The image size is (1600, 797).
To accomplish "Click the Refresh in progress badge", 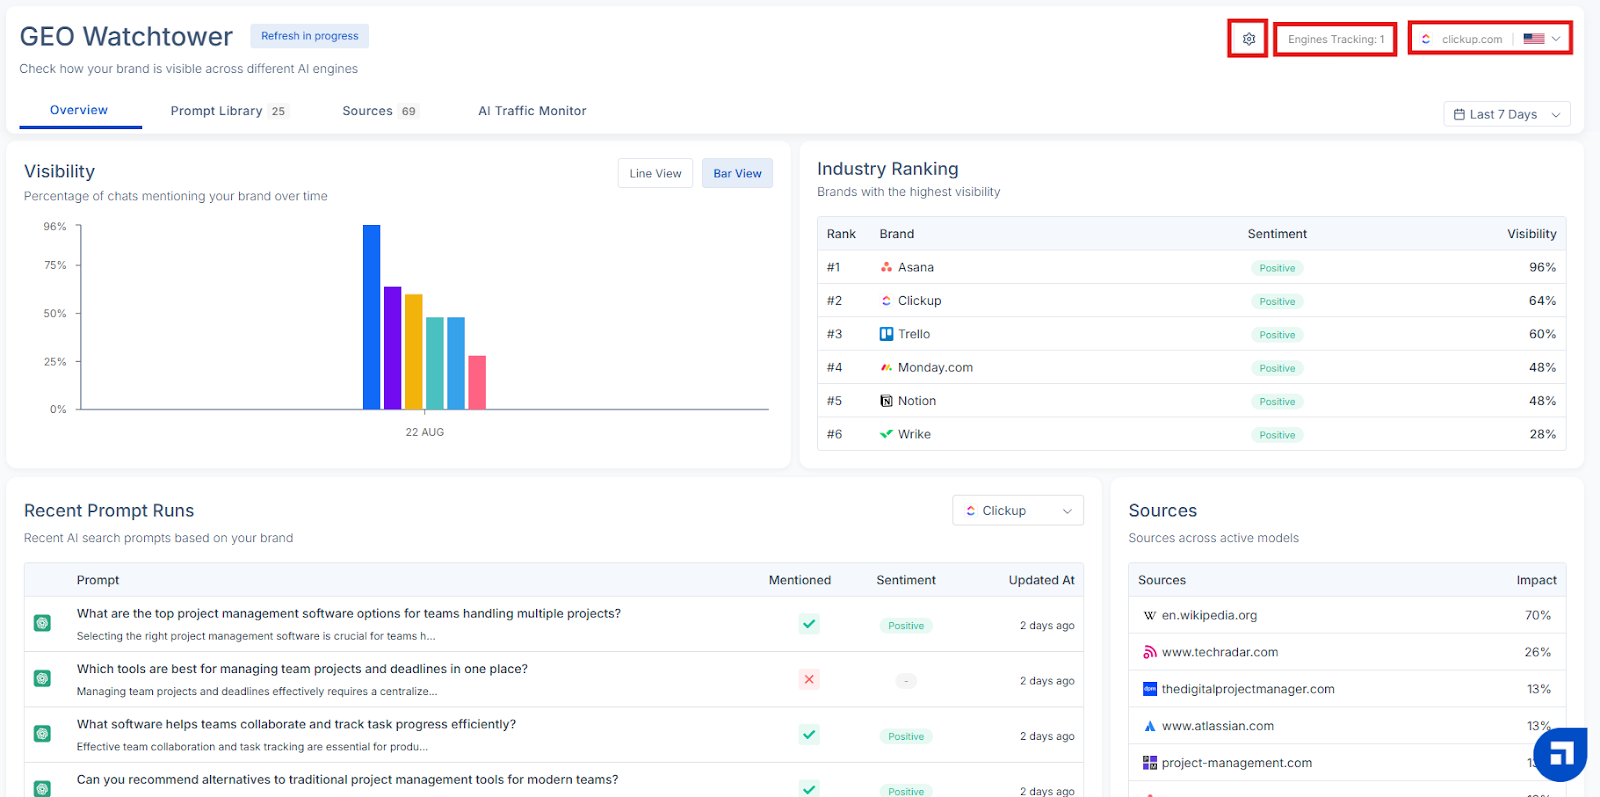I will tap(309, 36).
